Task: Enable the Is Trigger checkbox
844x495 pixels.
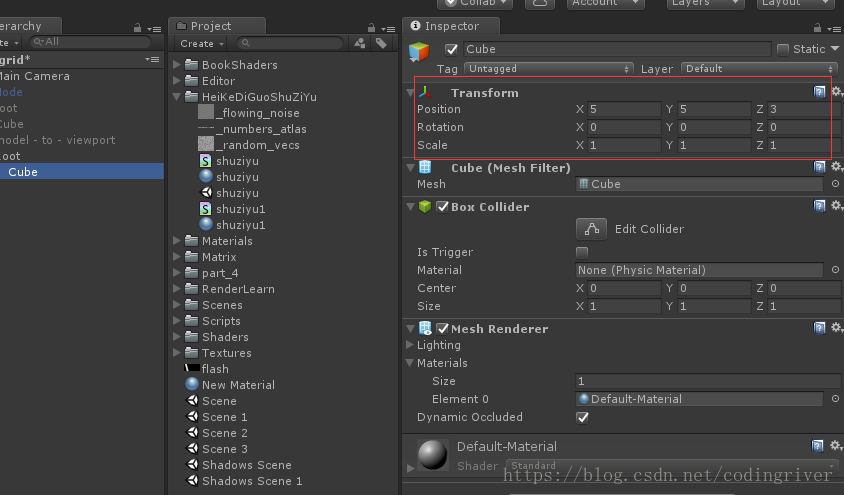Action: pyautogui.click(x=582, y=252)
